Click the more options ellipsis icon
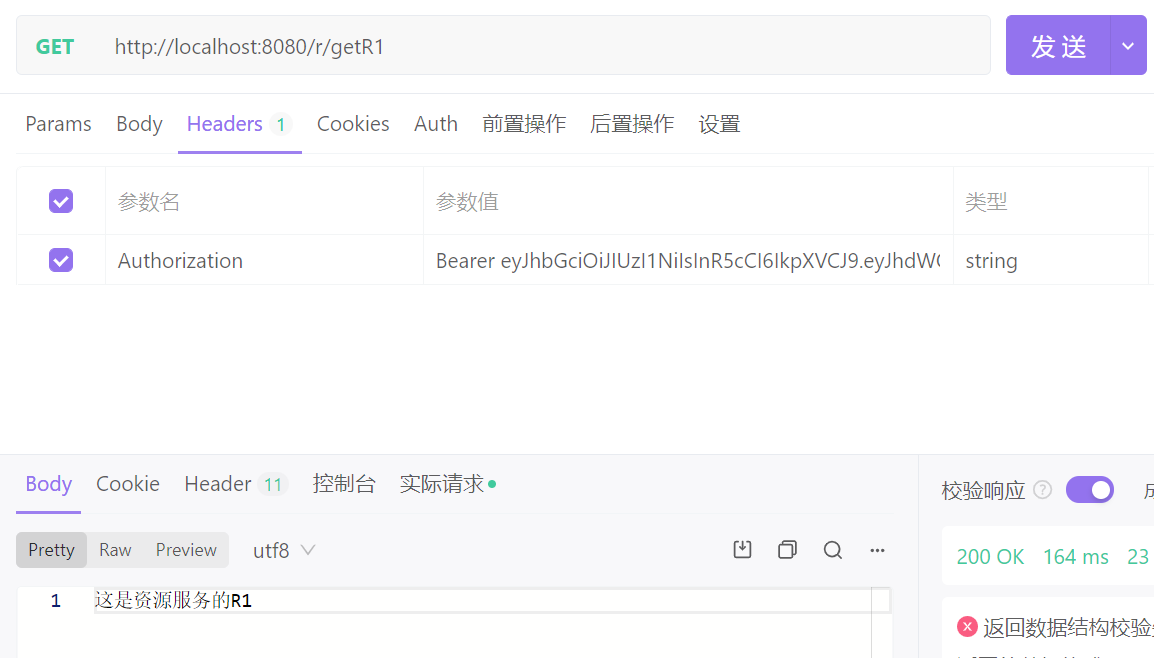 877,550
